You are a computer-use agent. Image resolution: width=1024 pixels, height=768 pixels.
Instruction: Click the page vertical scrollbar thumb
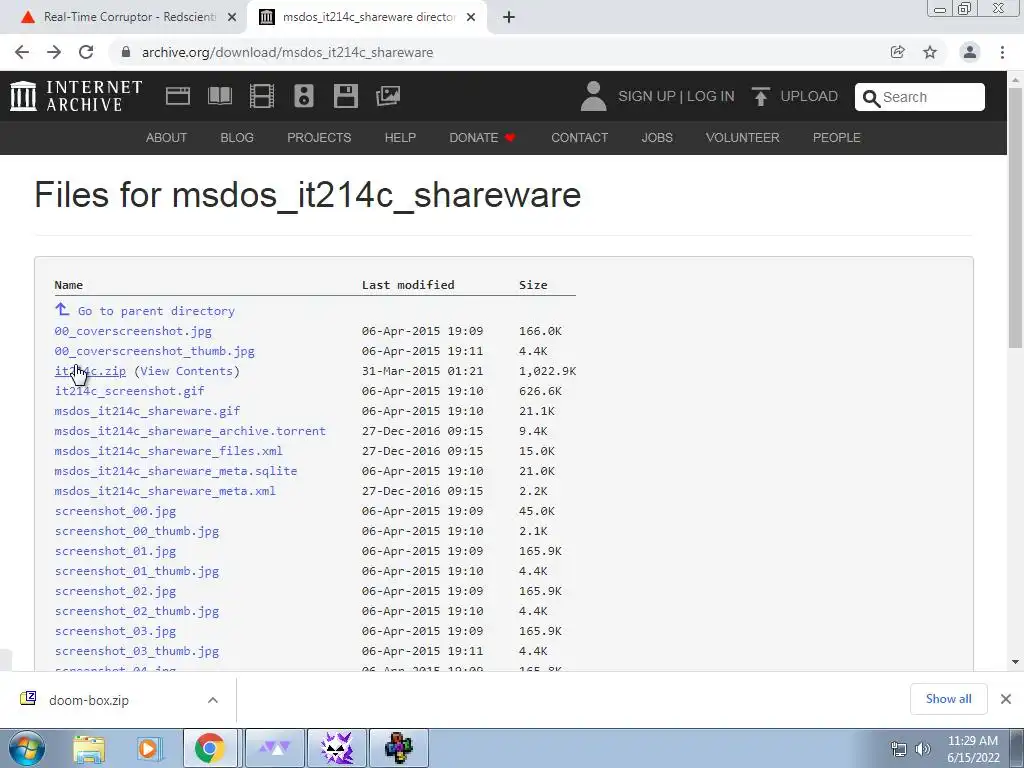[1015, 217]
